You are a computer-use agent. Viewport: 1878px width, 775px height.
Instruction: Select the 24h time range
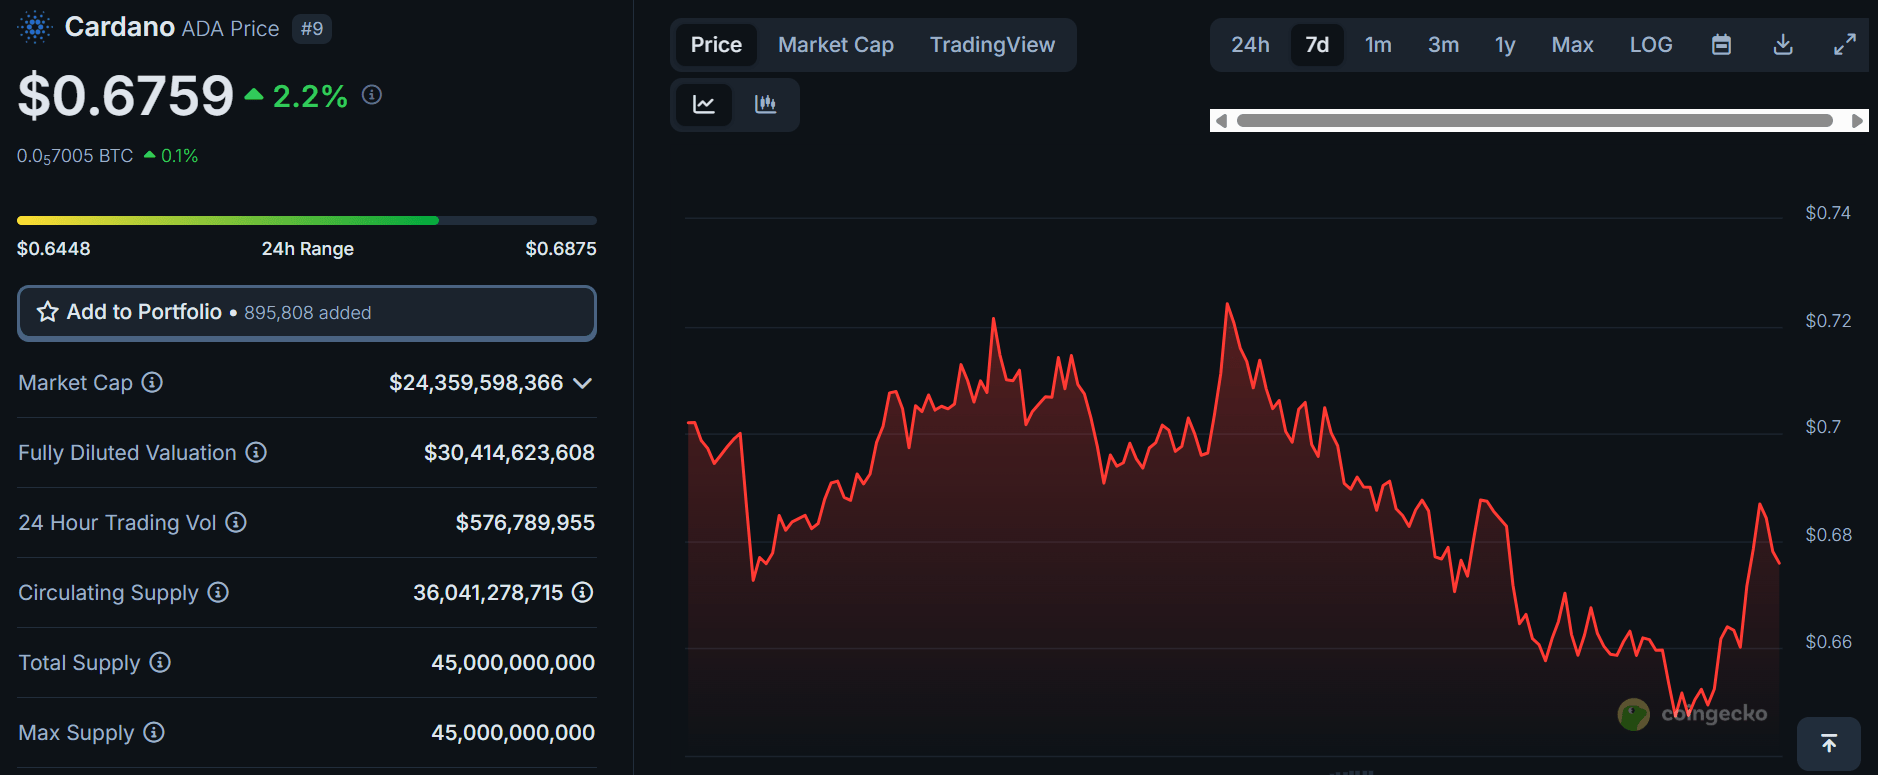[1250, 45]
